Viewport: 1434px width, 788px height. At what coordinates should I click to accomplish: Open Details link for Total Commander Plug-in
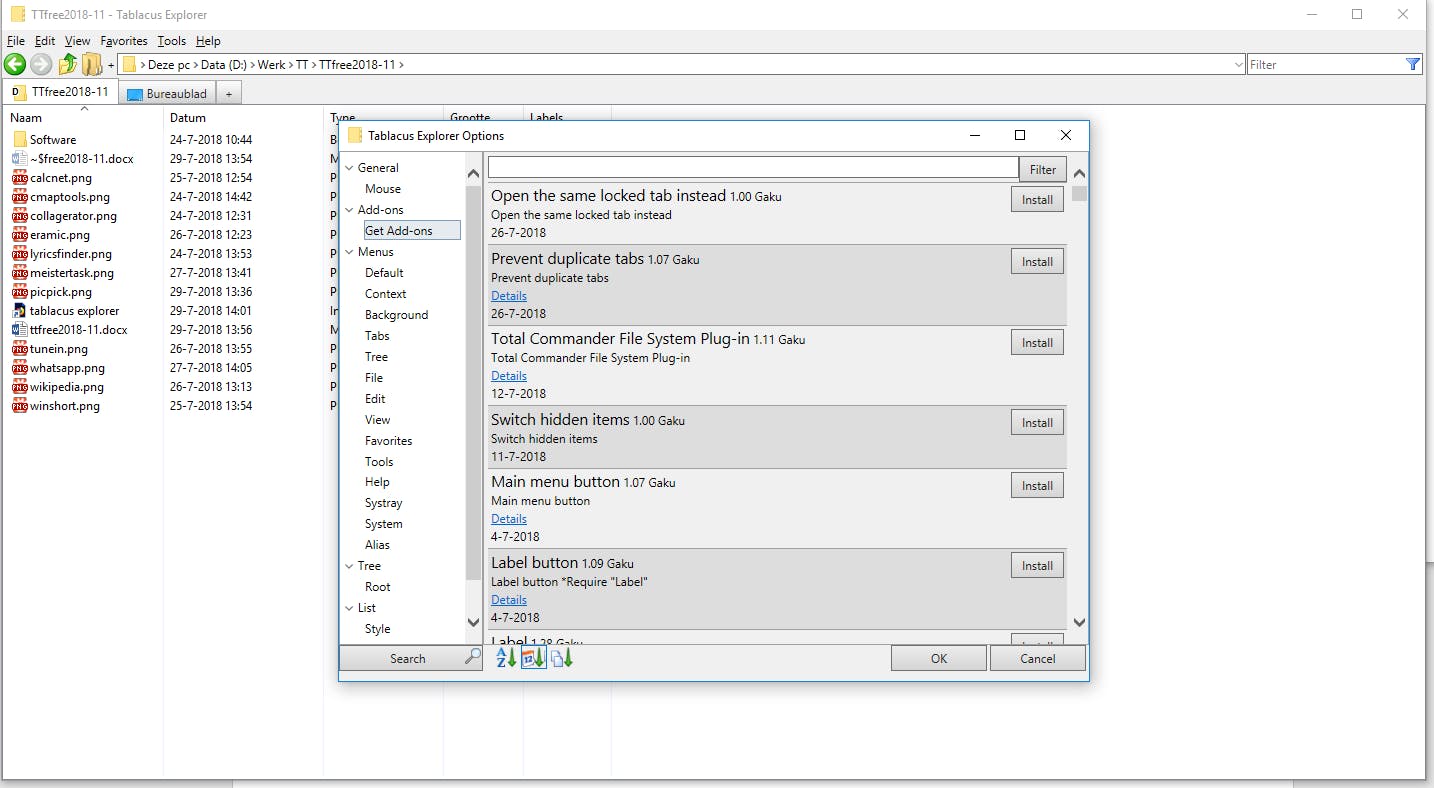[509, 376]
